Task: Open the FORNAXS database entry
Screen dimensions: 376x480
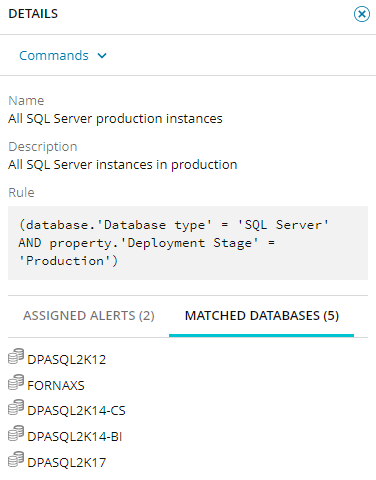Action: tap(56, 386)
